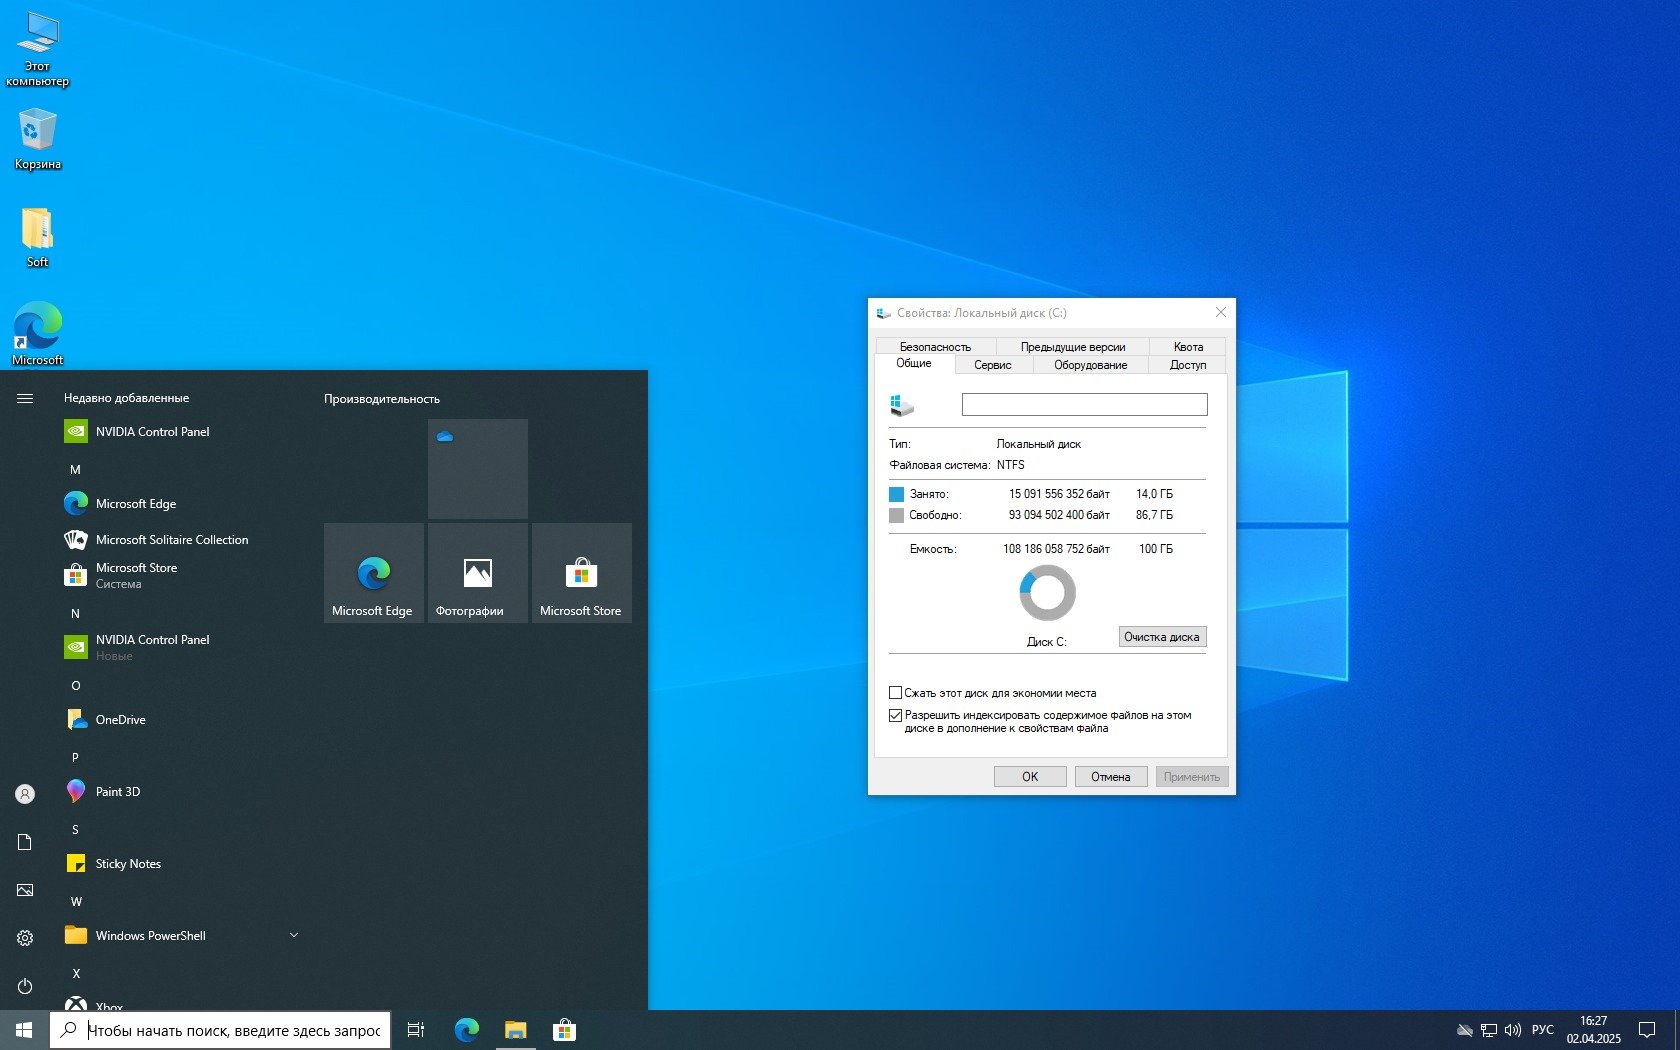Open the Сервис tab
Screen dimensions: 1680x1050
992,365
